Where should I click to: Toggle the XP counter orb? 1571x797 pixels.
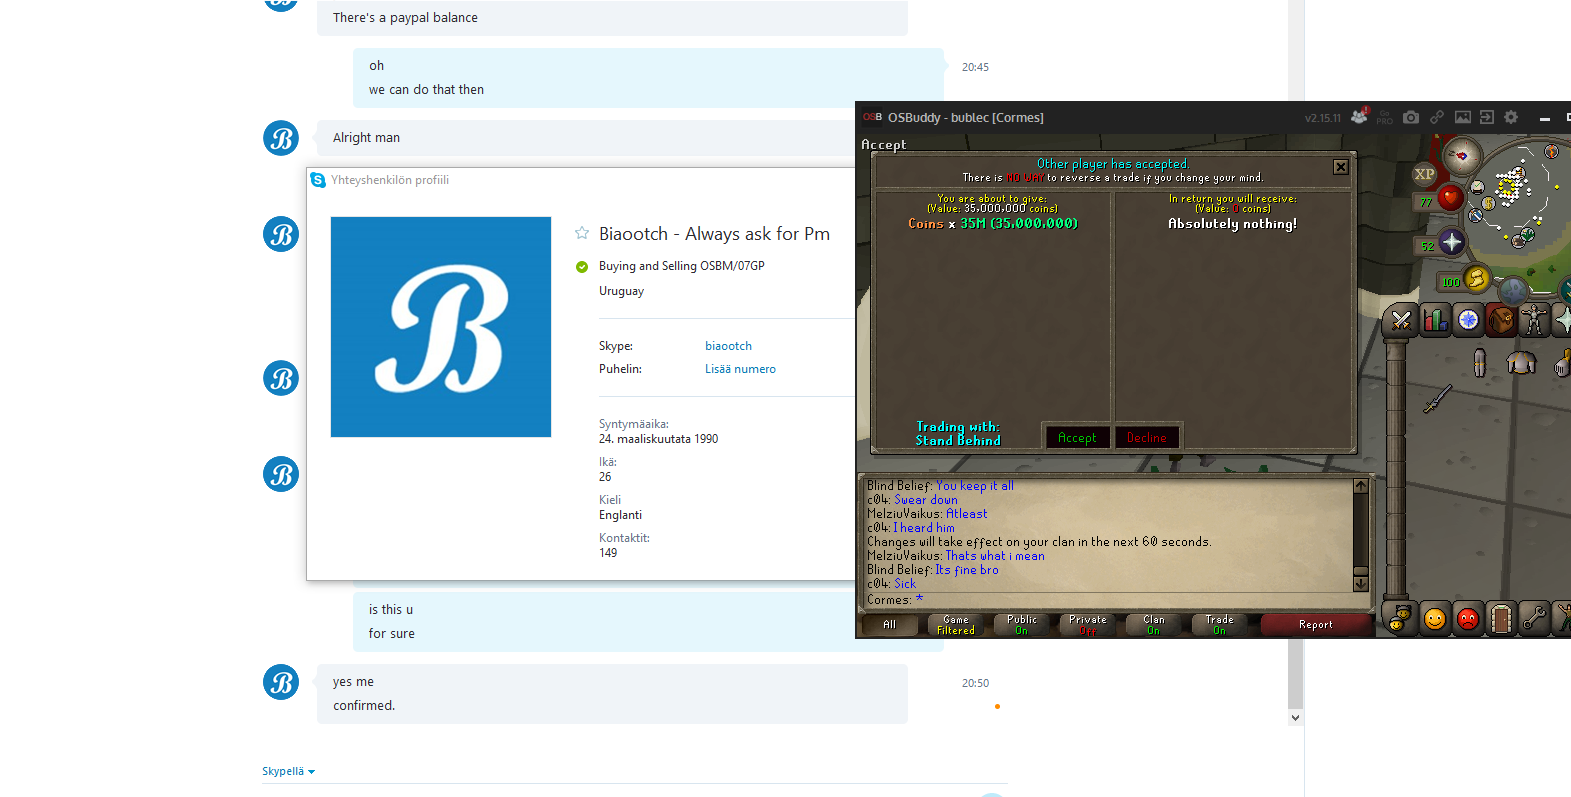pyautogui.click(x=1424, y=174)
